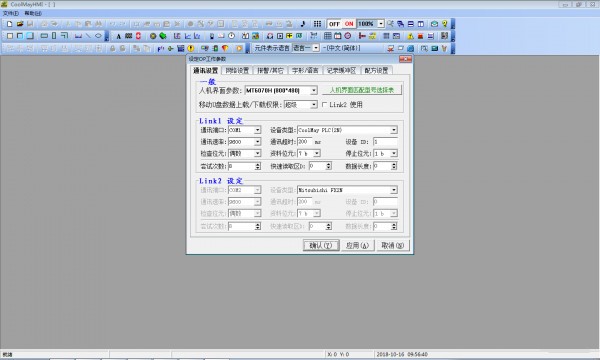
Task: Select the straight line drawing tool
Action: point(88,36)
